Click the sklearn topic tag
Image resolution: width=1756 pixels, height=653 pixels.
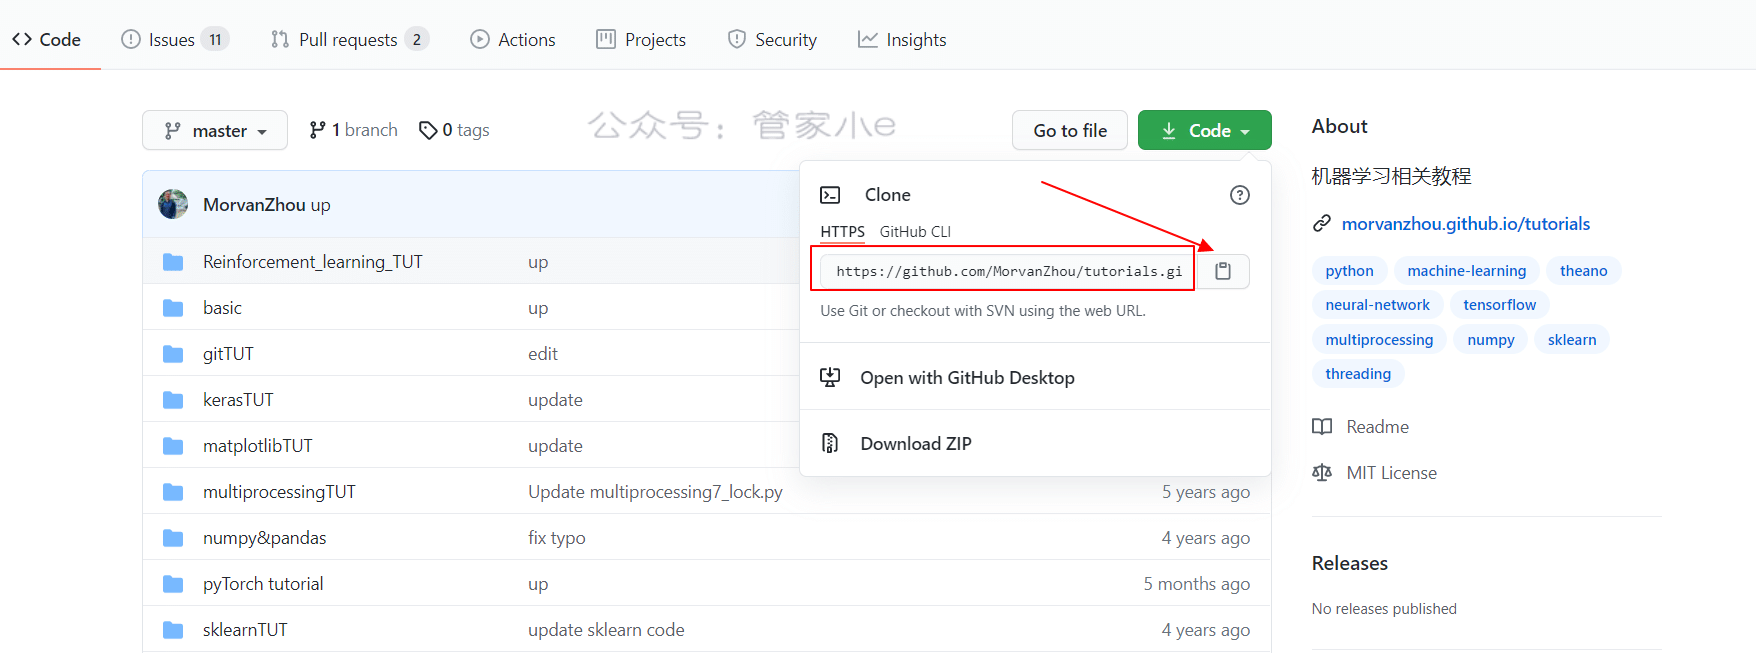[x=1571, y=340]
